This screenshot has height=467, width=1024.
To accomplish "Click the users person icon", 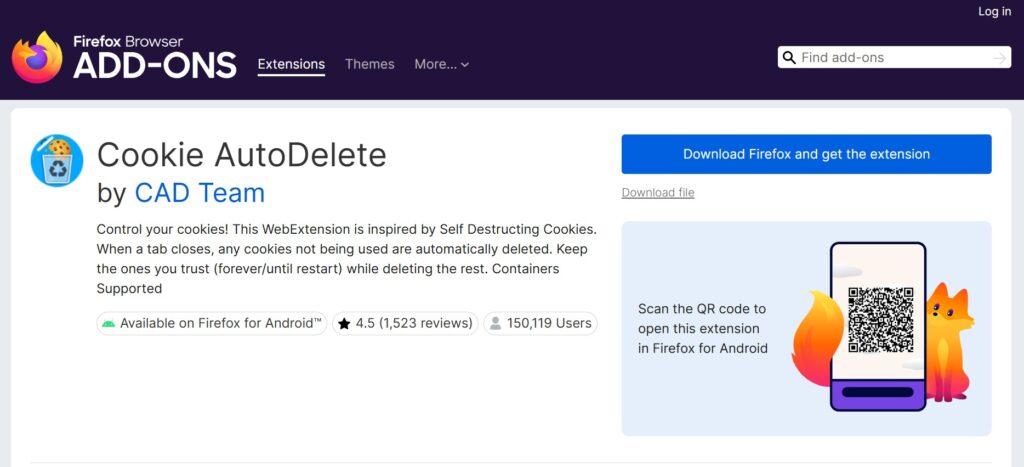I will click(495, 323).
